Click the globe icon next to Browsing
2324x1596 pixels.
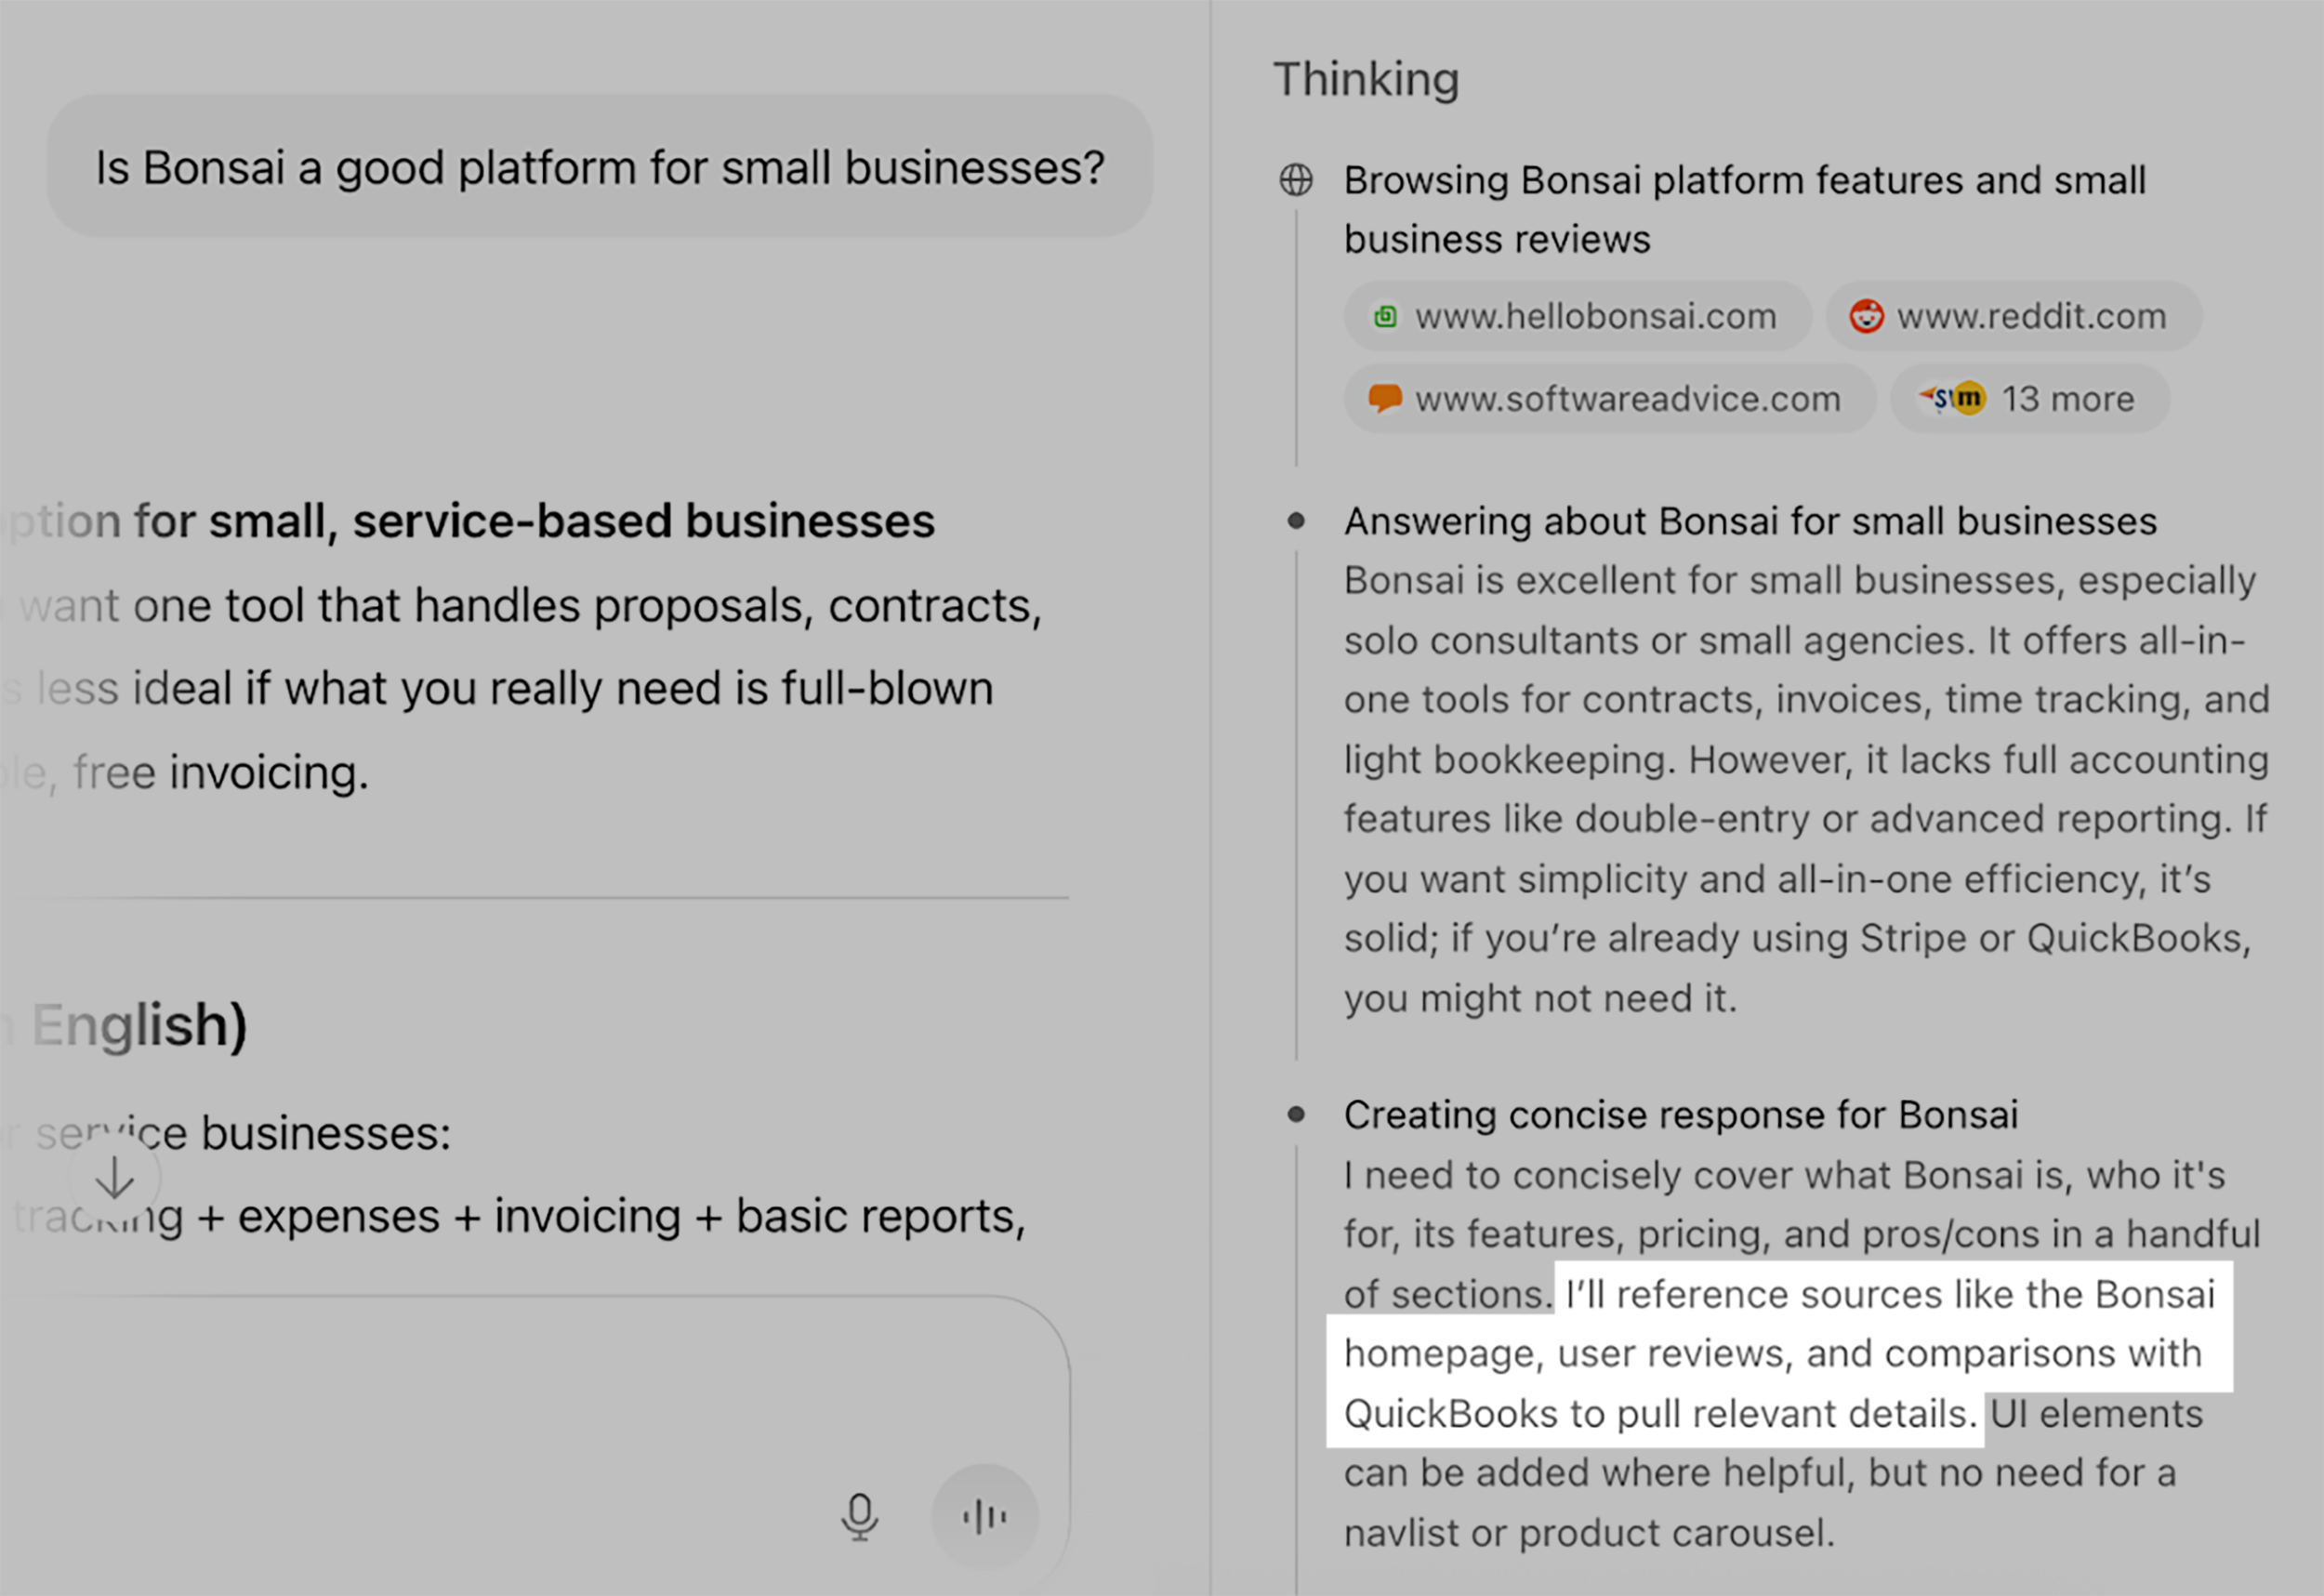(x=1297, y=180)
